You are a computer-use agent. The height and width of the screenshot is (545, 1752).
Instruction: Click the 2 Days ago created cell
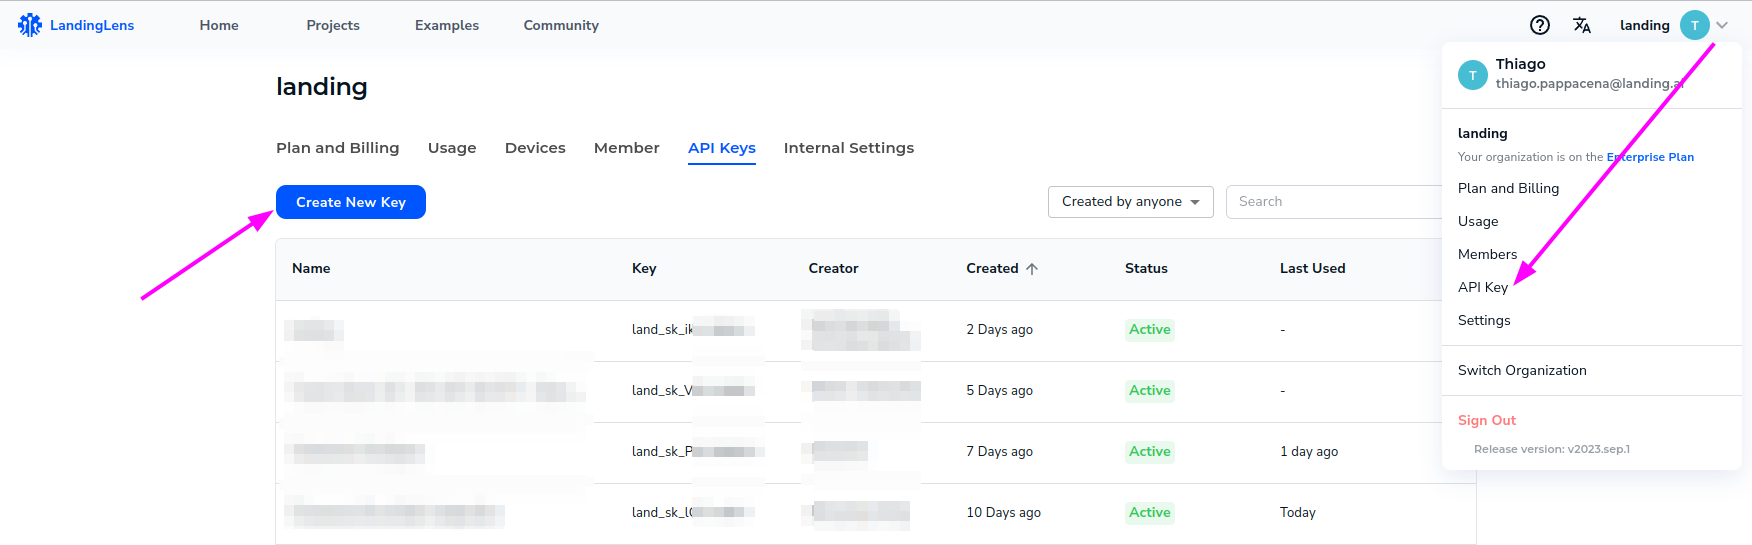[999, 330]
